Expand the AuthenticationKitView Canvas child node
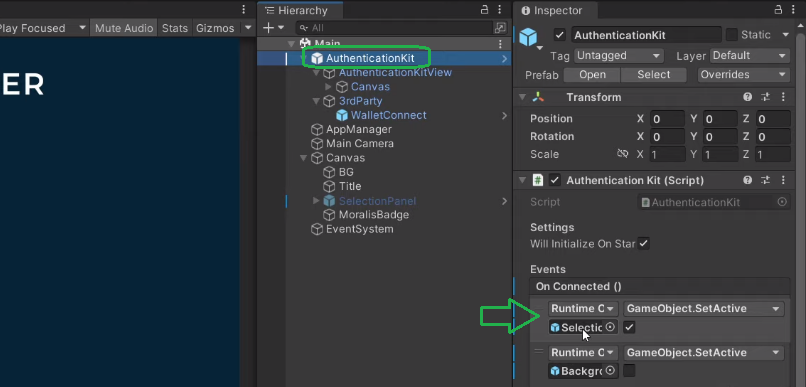 (x=328, y=87)
